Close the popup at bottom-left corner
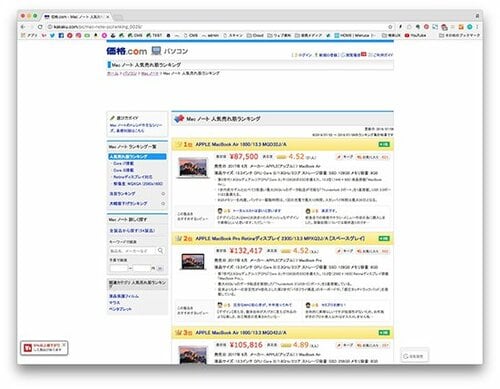Screen dimensions: 500x389 [64, 344]
